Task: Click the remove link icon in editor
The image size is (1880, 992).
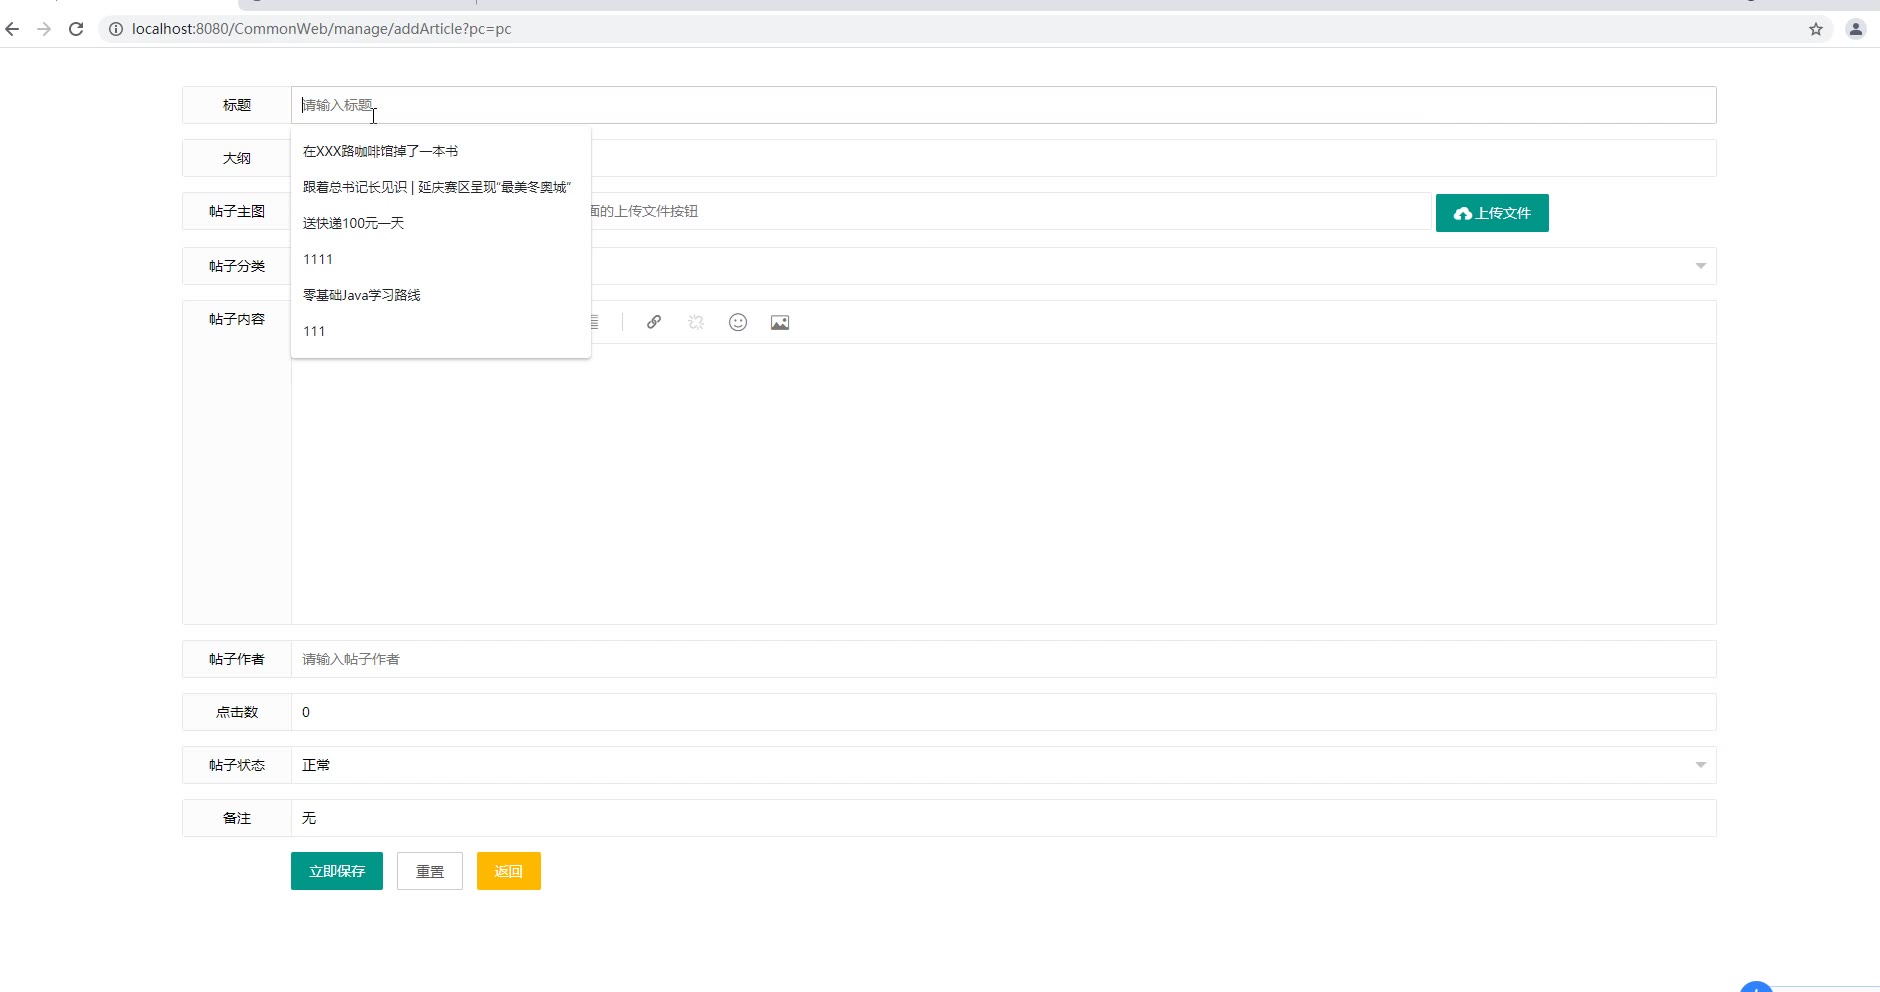Action: click(696, 322)
